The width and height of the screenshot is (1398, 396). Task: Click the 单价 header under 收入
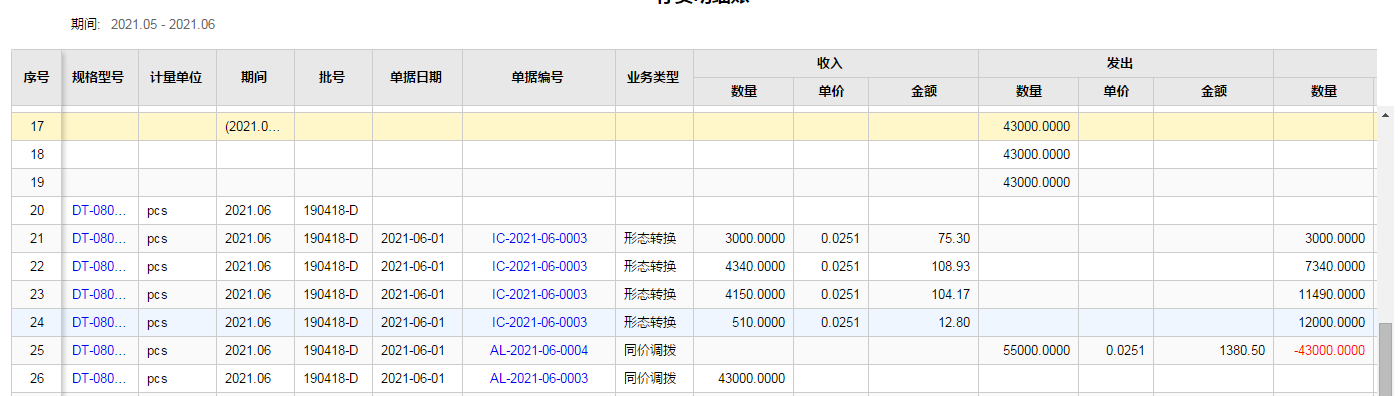(830, 91)
